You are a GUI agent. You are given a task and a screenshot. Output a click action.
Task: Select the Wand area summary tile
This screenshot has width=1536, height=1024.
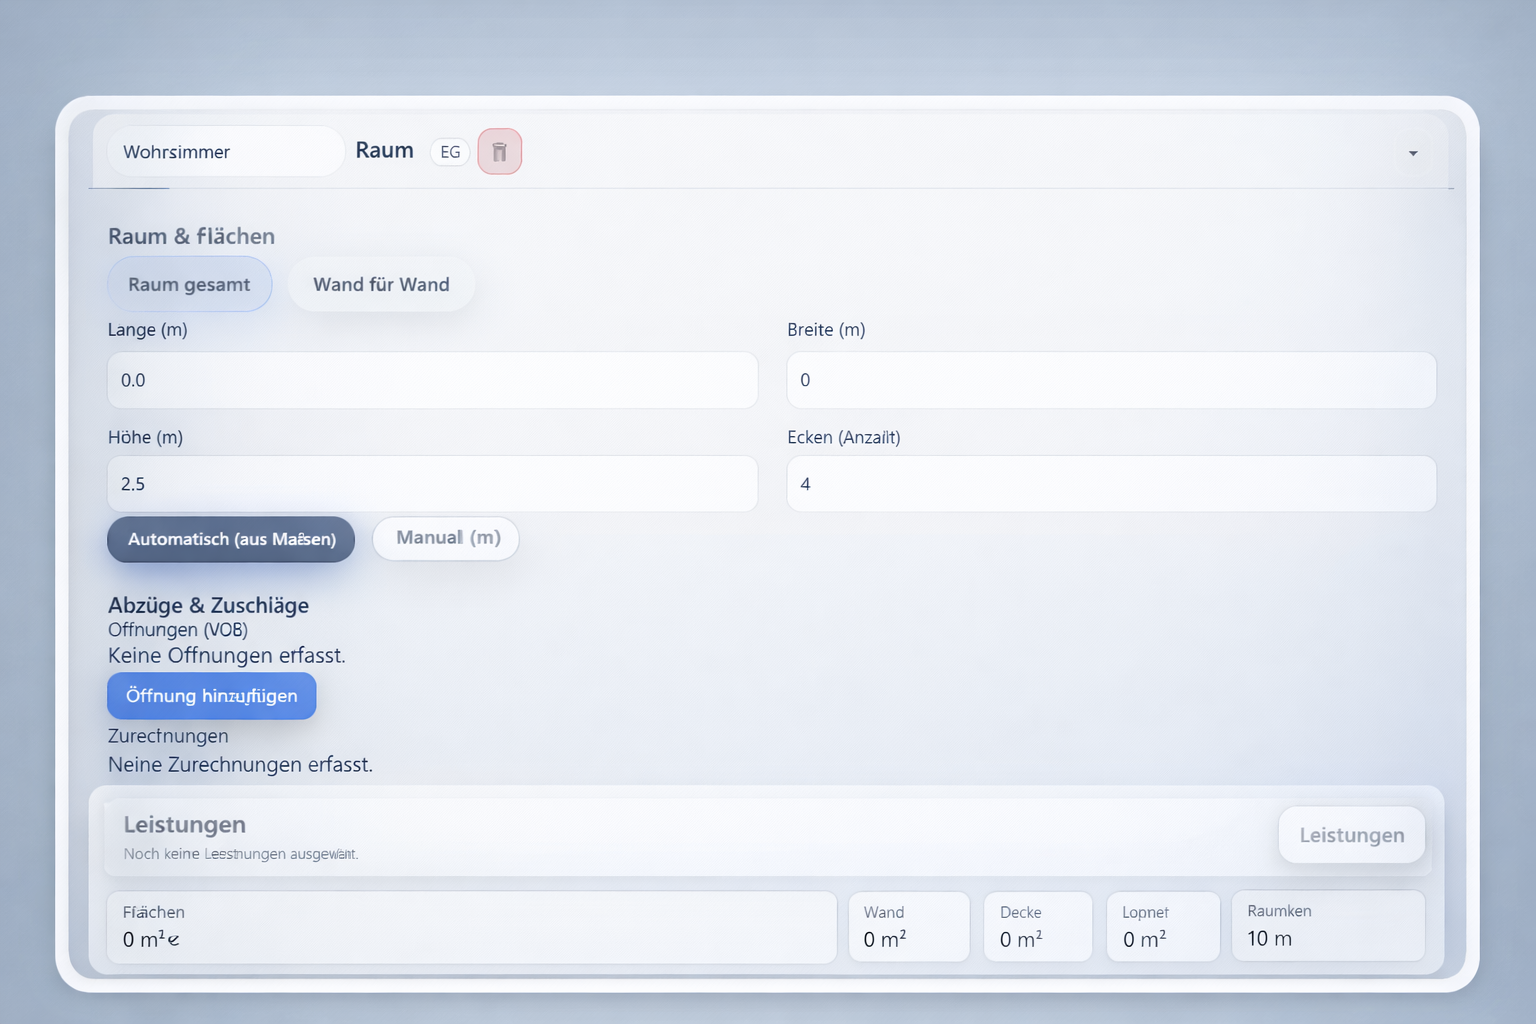[x=908, y=927]
